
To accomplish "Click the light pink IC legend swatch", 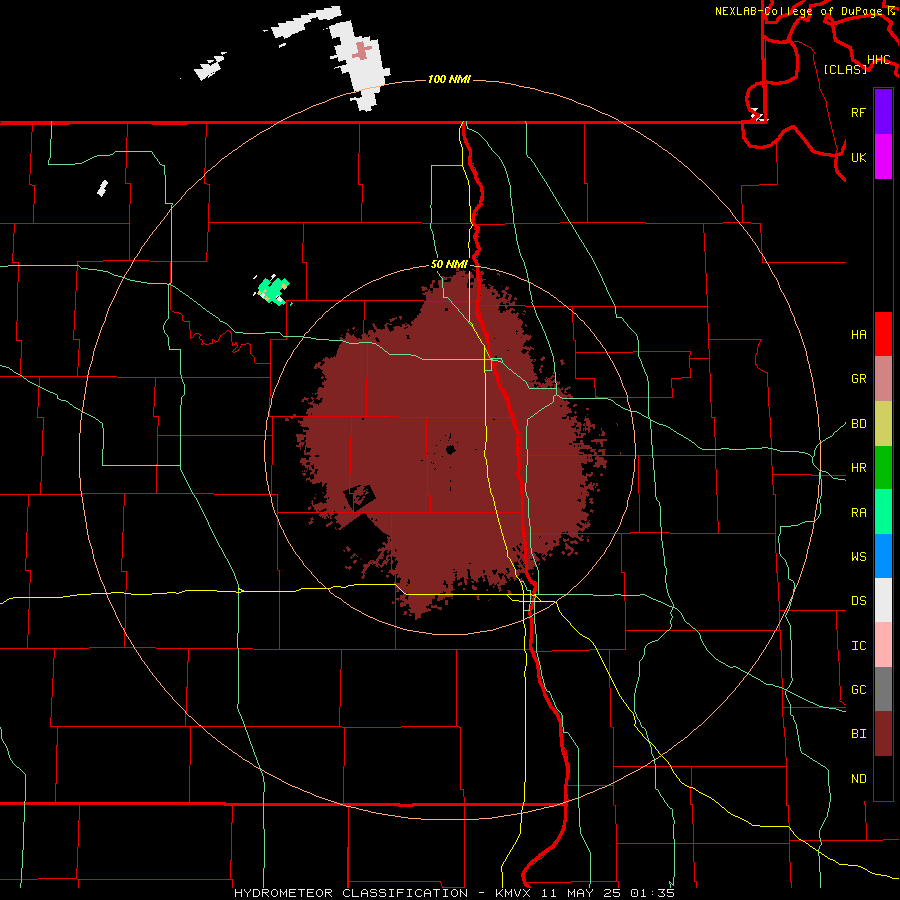I will (x=883, y=645).
